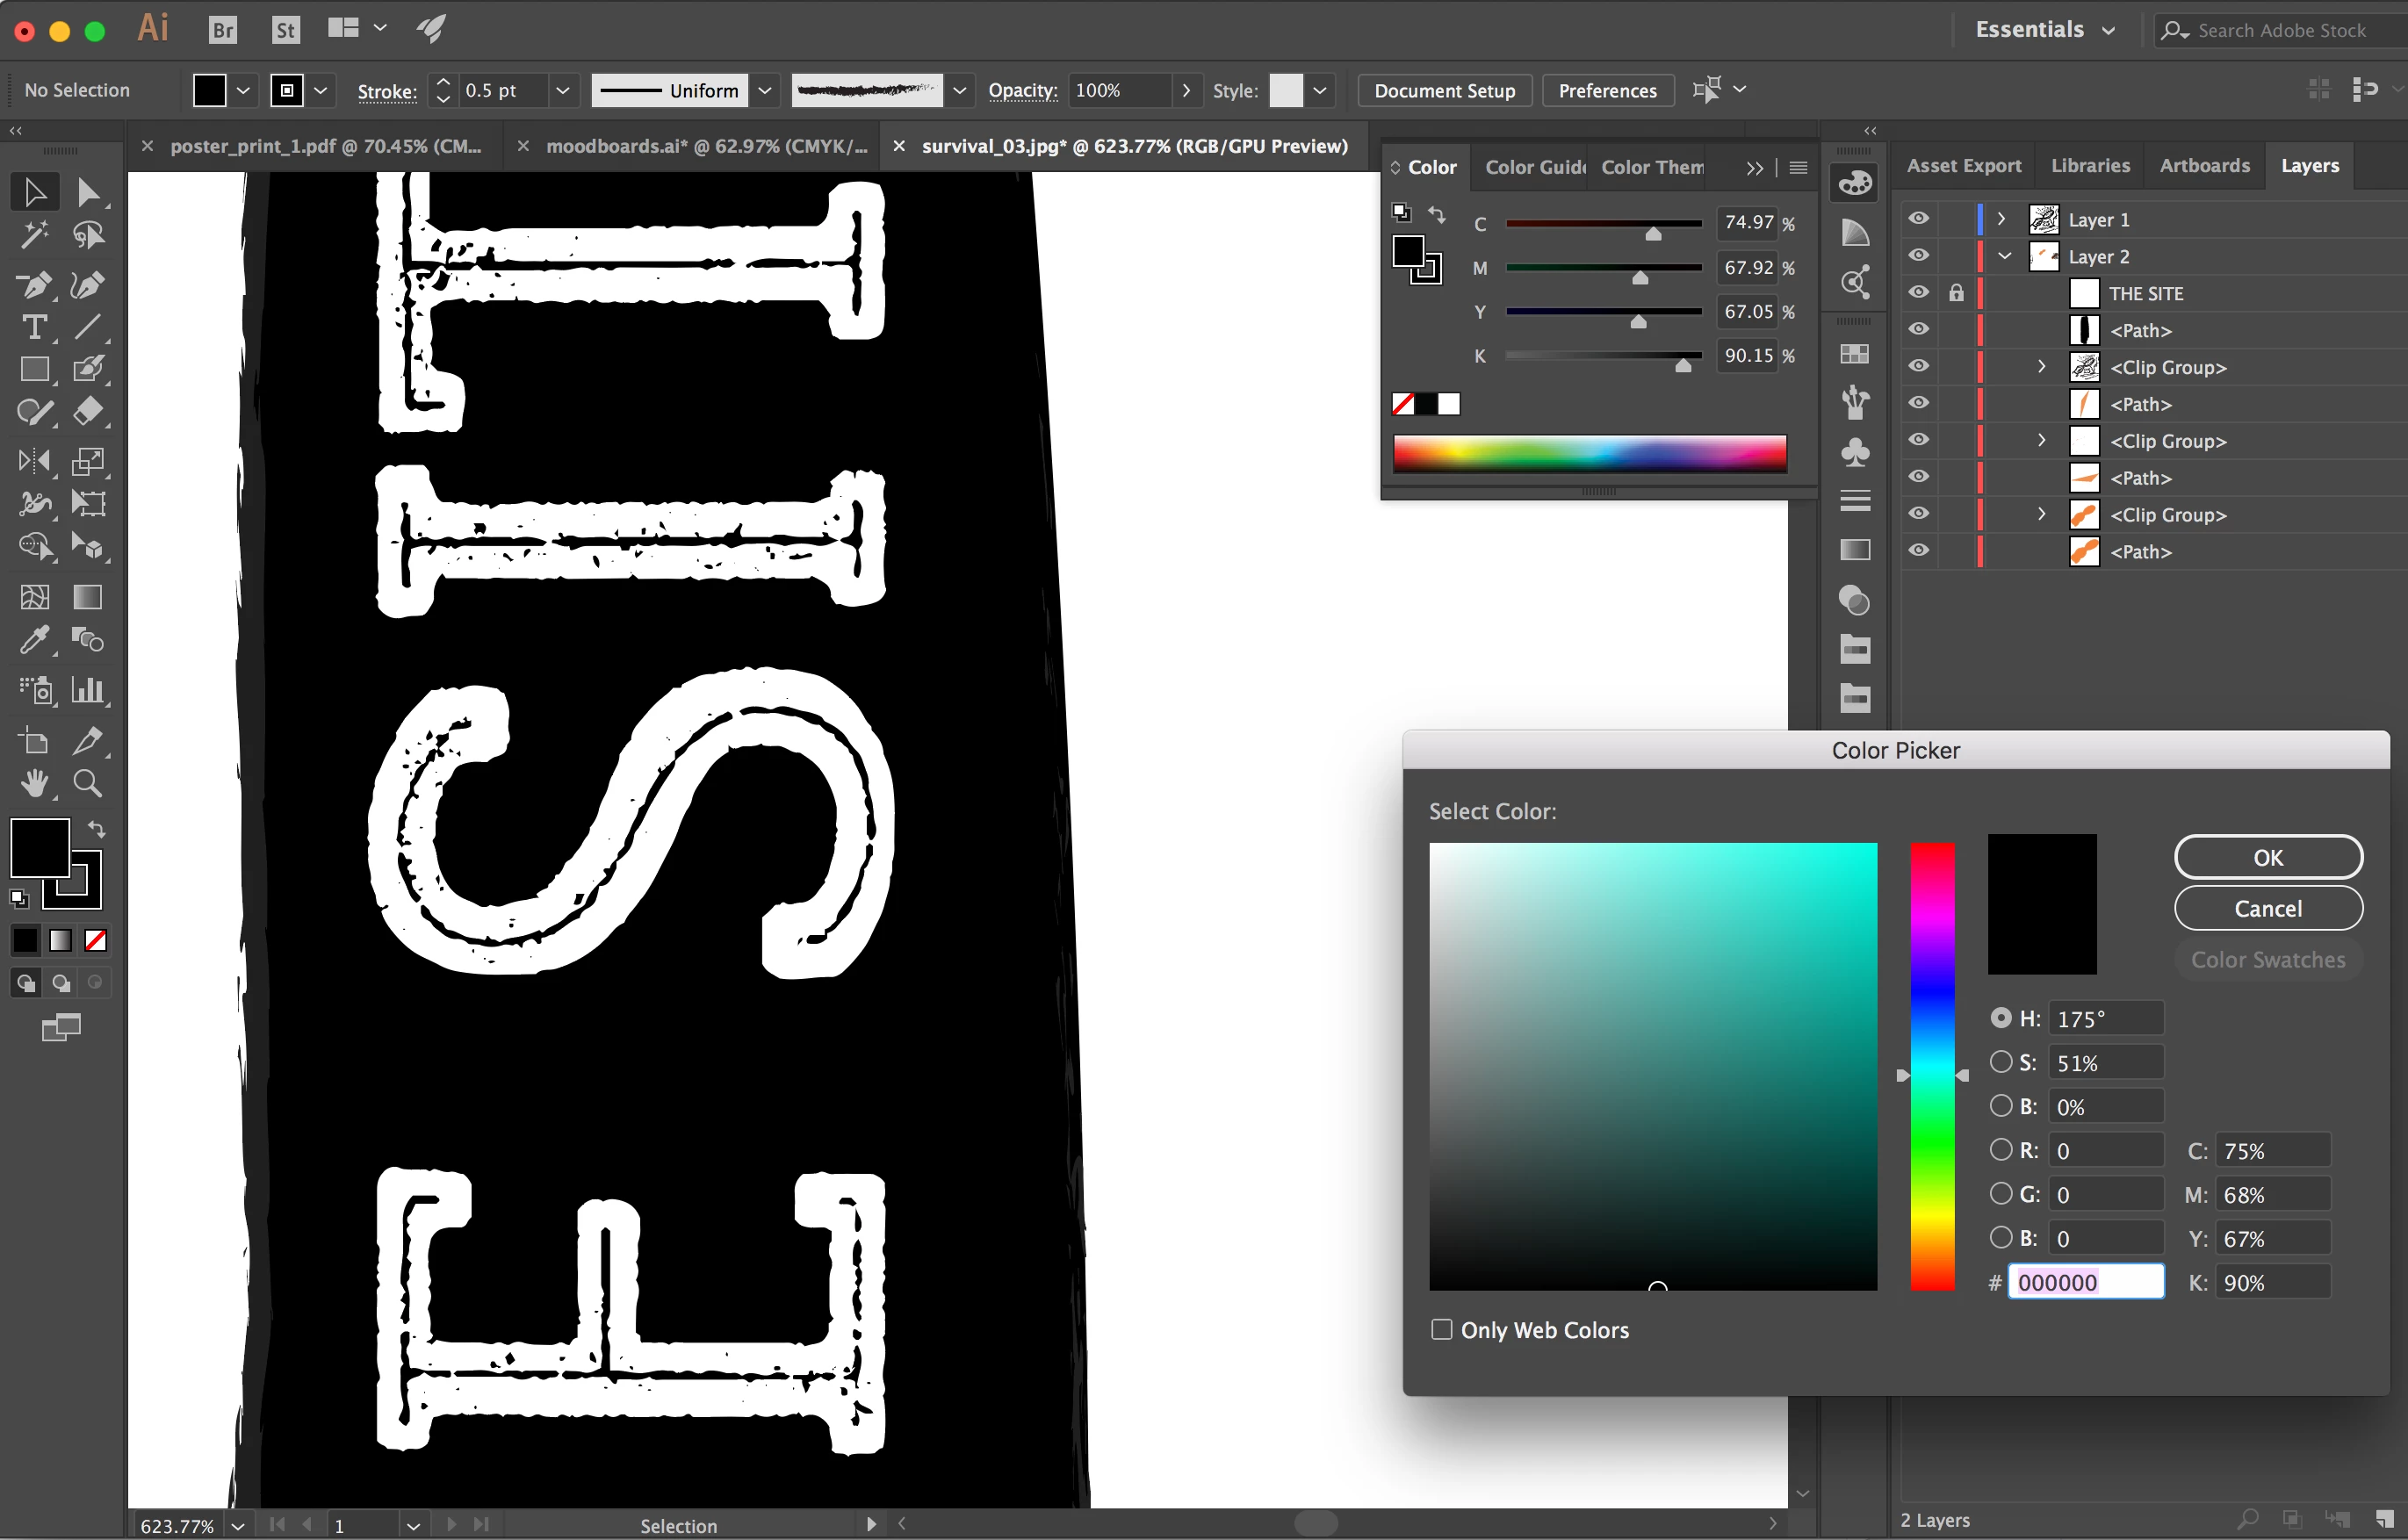Viewport: 2408px width, 1540px height.
Task: Select the Hand tool
Action: [34, 783]
